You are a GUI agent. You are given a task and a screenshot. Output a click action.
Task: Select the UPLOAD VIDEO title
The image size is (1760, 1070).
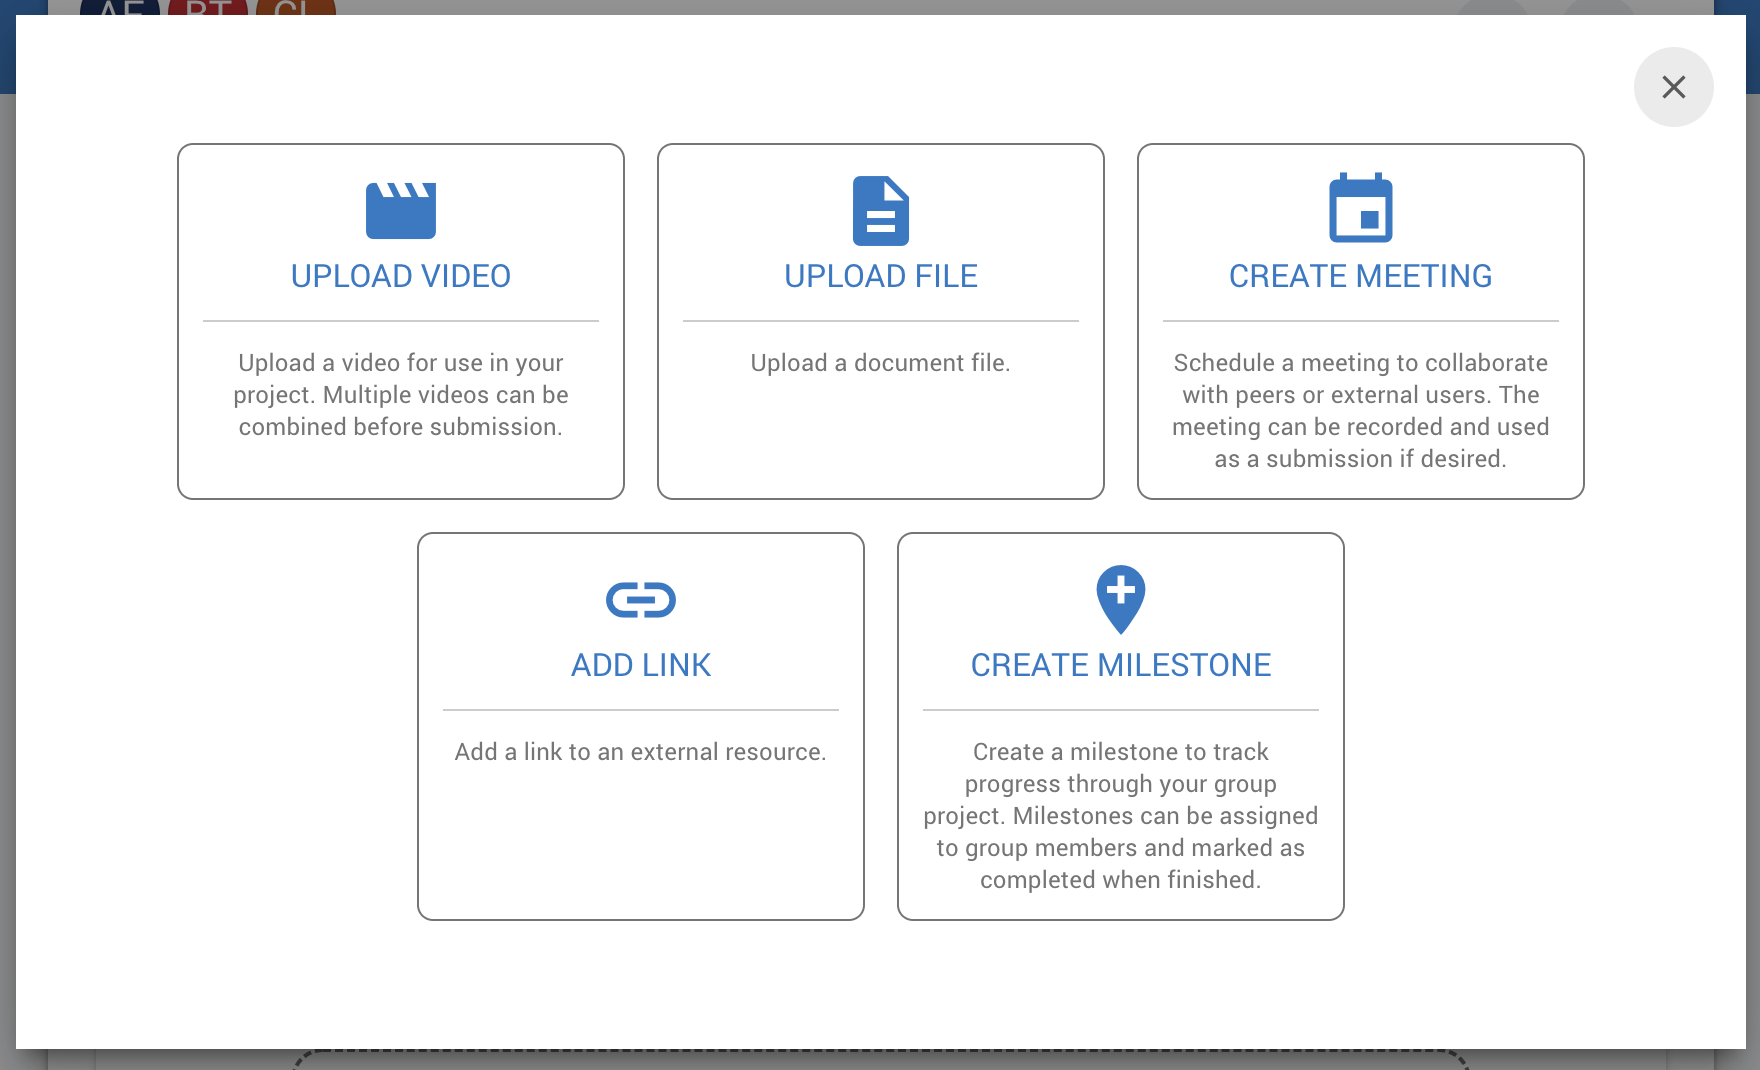pyautogui.click(x=400, y=276)
